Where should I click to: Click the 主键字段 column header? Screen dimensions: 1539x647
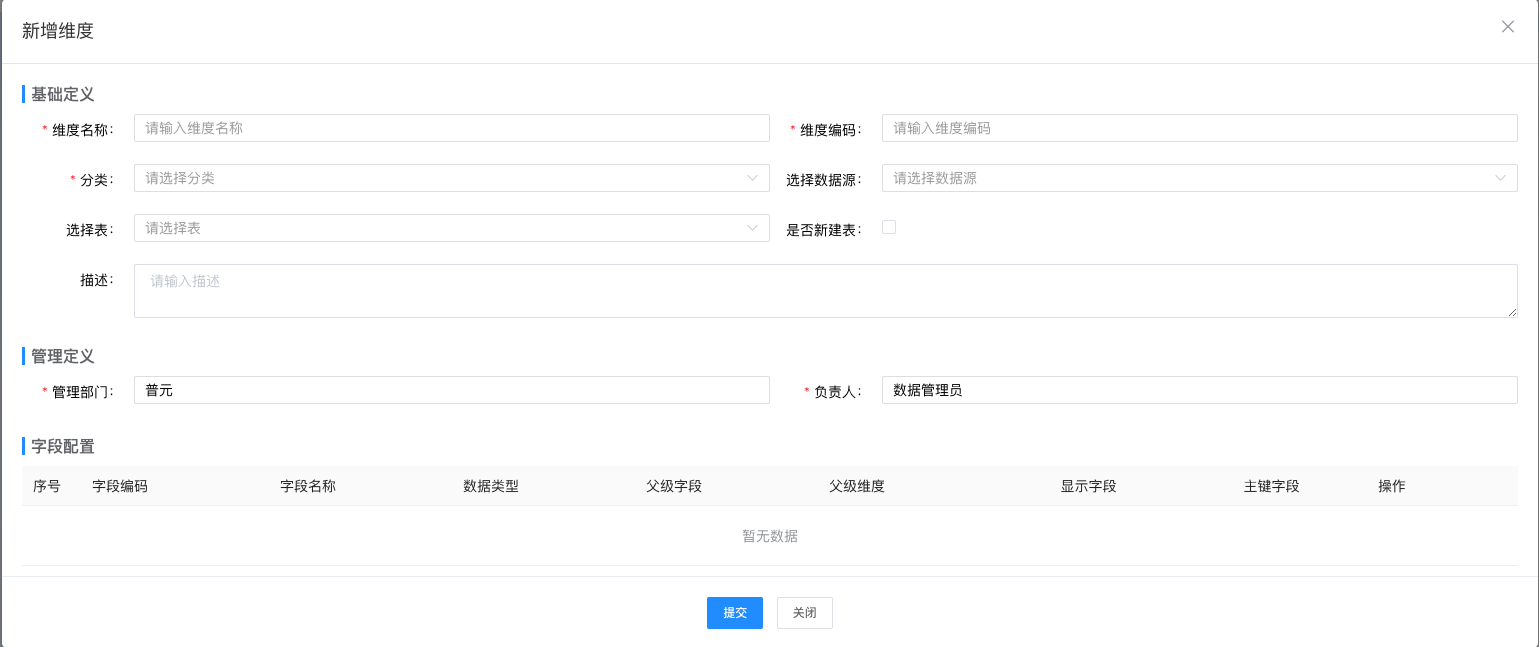pos(1271,487)
